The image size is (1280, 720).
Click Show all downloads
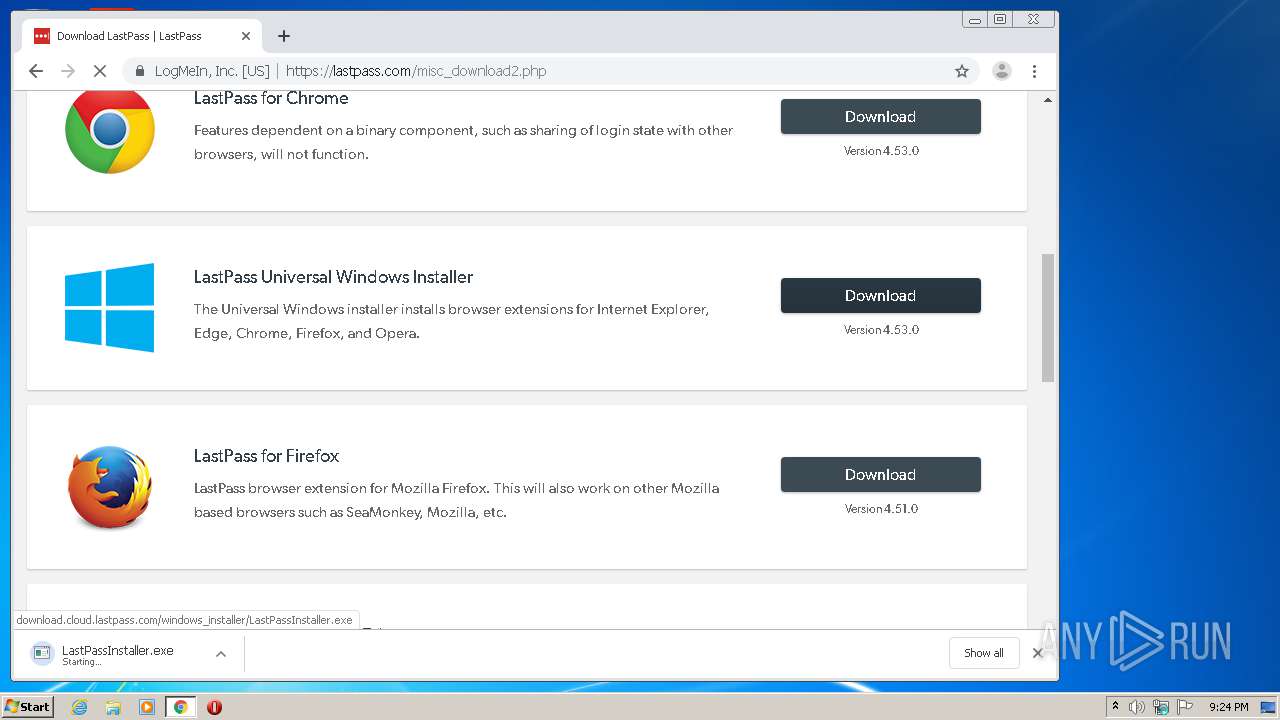tap(984, 653)
